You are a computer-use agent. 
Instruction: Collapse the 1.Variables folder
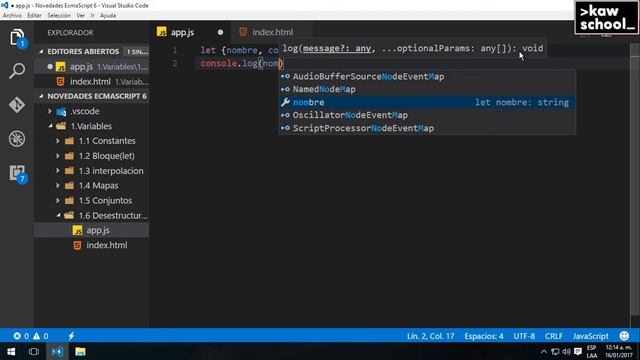click(50, 126)
